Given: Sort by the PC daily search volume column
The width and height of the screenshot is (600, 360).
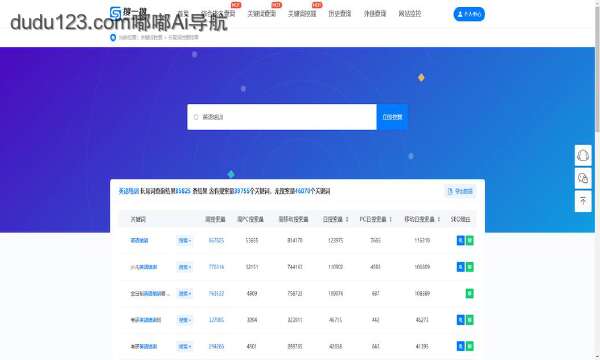Looking at the screenshot, I should [375, 219].
